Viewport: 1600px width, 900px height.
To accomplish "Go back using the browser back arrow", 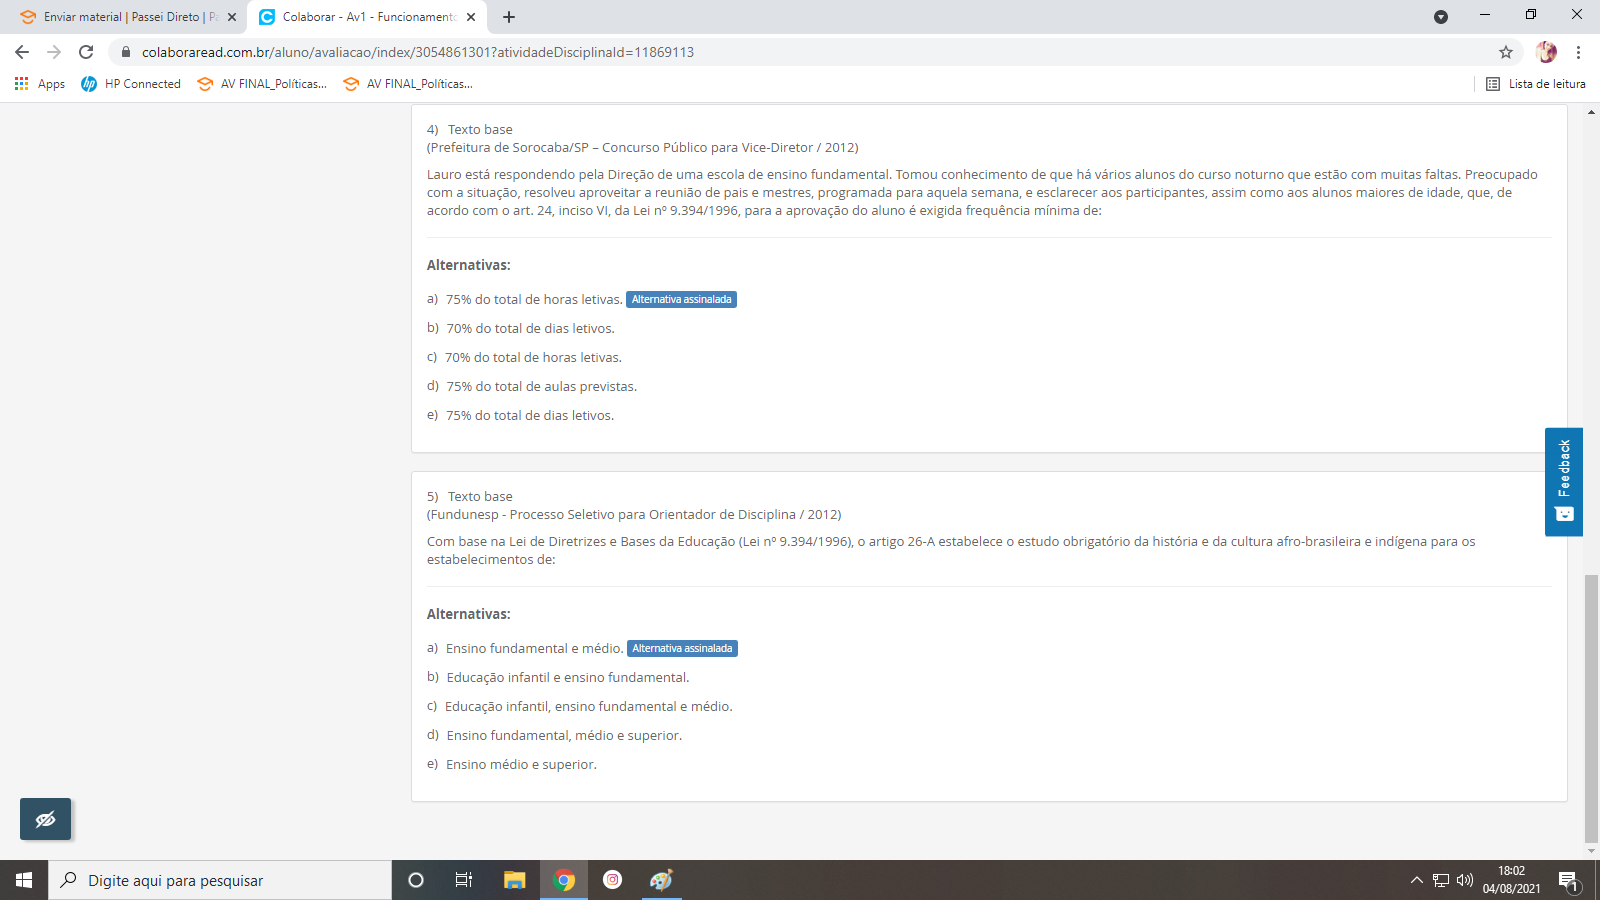I will coord(22,52).
